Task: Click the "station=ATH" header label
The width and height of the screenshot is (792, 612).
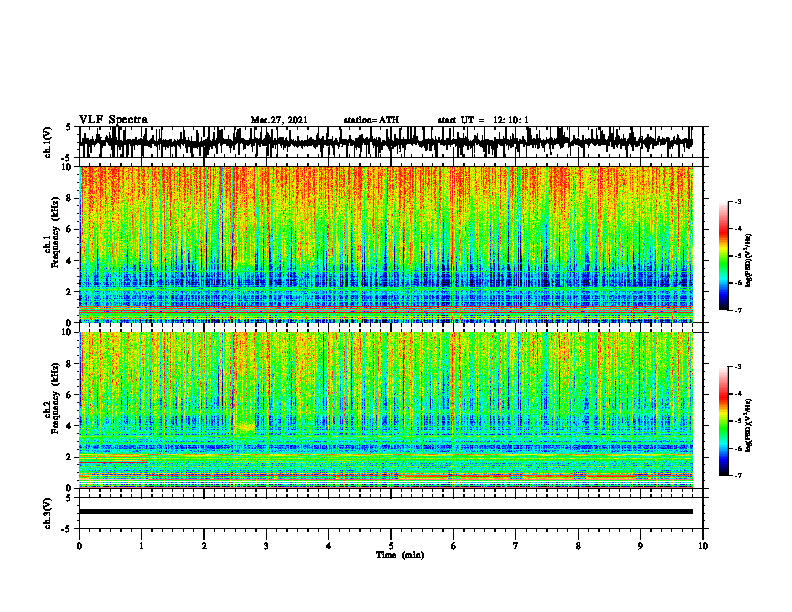Action: click(371, 120)
